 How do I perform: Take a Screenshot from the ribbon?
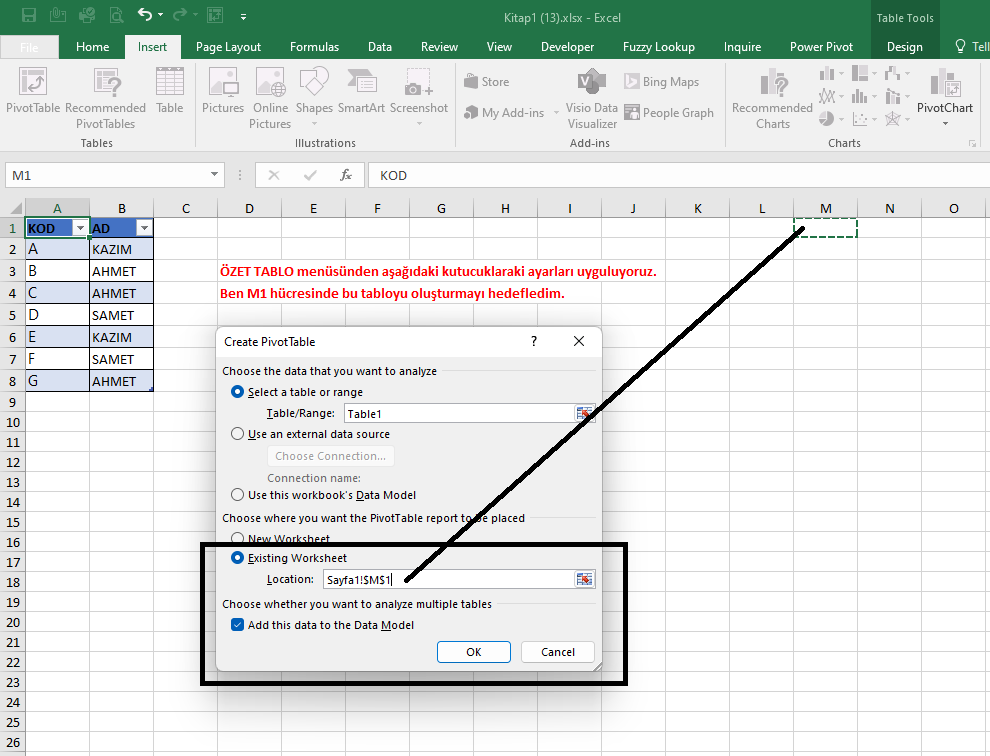[419, 92]
